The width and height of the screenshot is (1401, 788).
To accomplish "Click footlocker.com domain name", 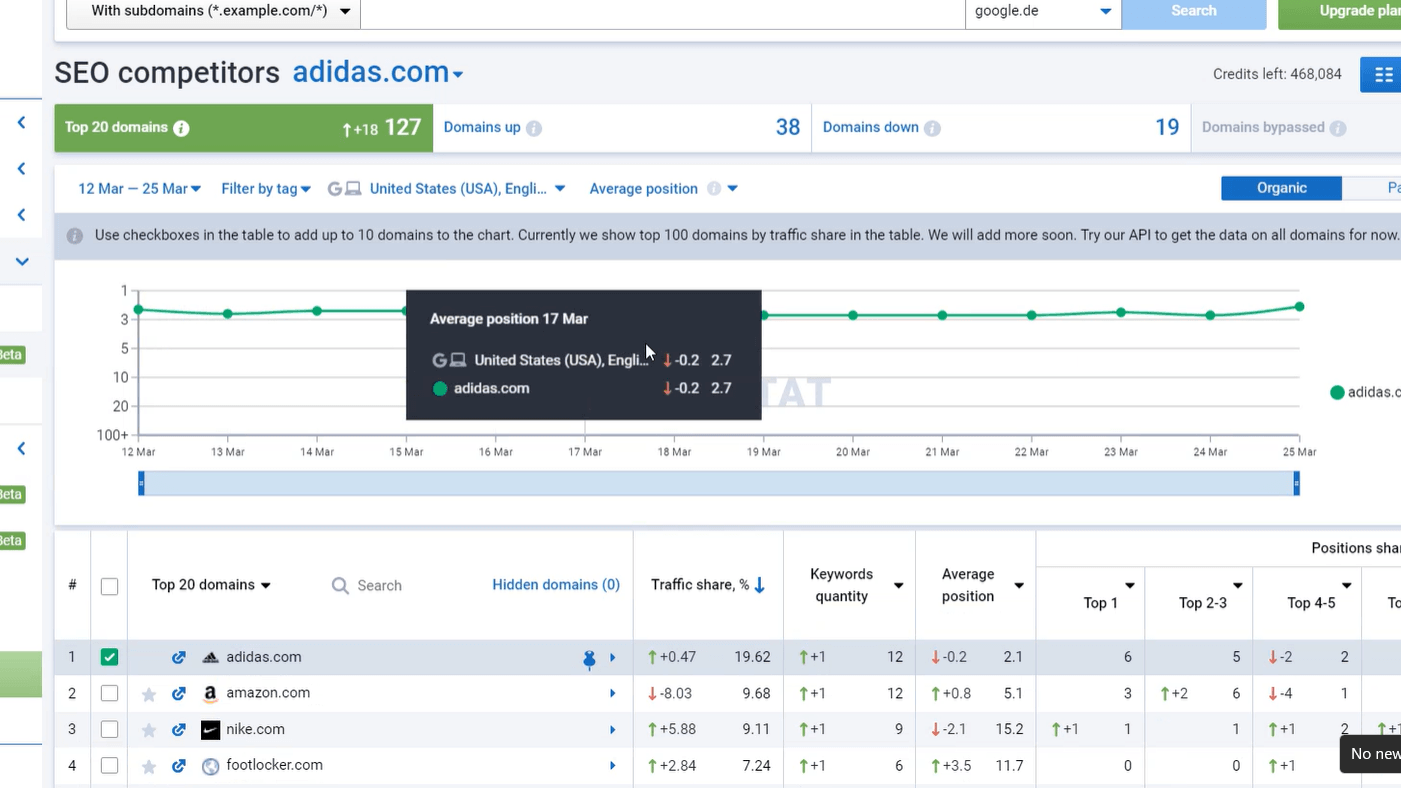I will (275, 765).
